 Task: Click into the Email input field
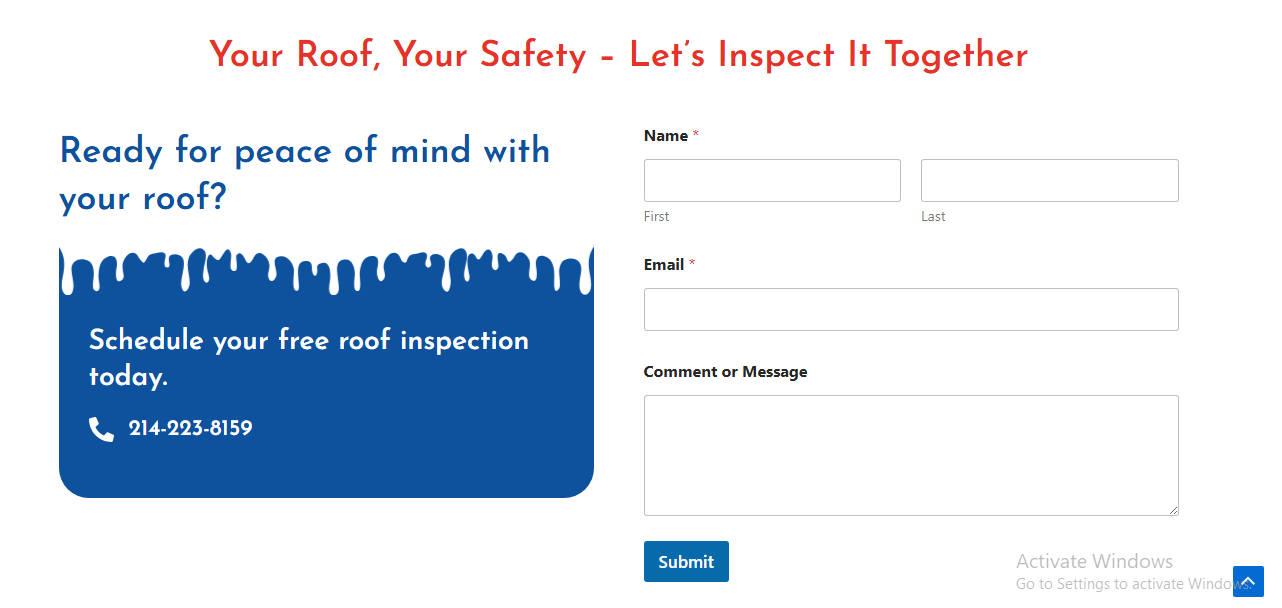click(911, 310)
